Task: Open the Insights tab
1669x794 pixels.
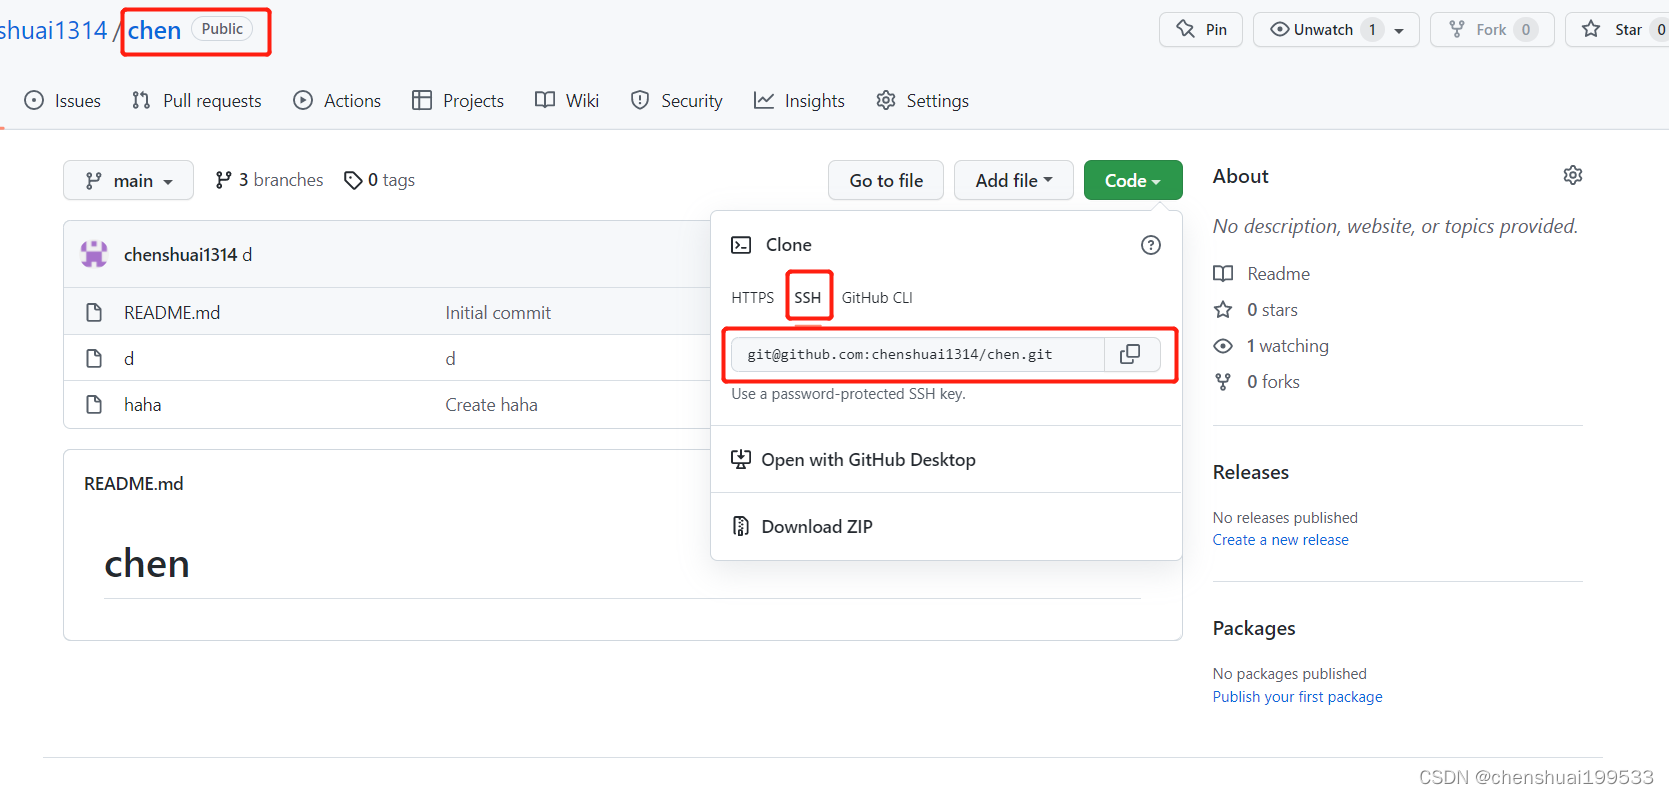Action: (799, 101)
